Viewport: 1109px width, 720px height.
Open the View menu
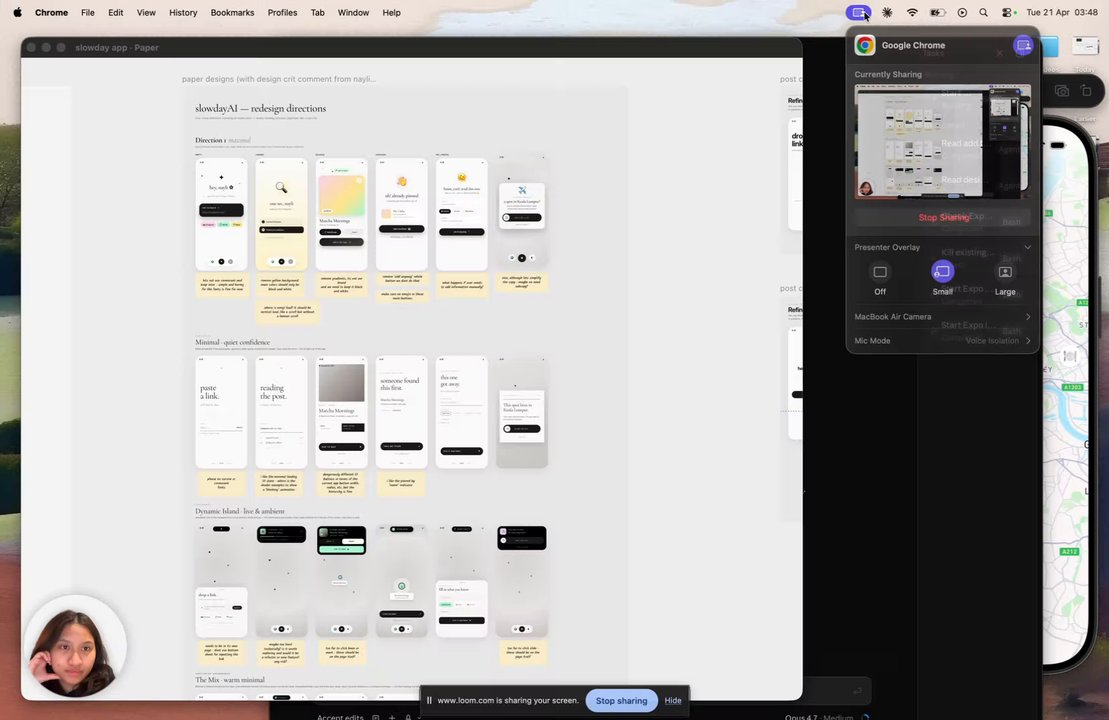(146, 13)
